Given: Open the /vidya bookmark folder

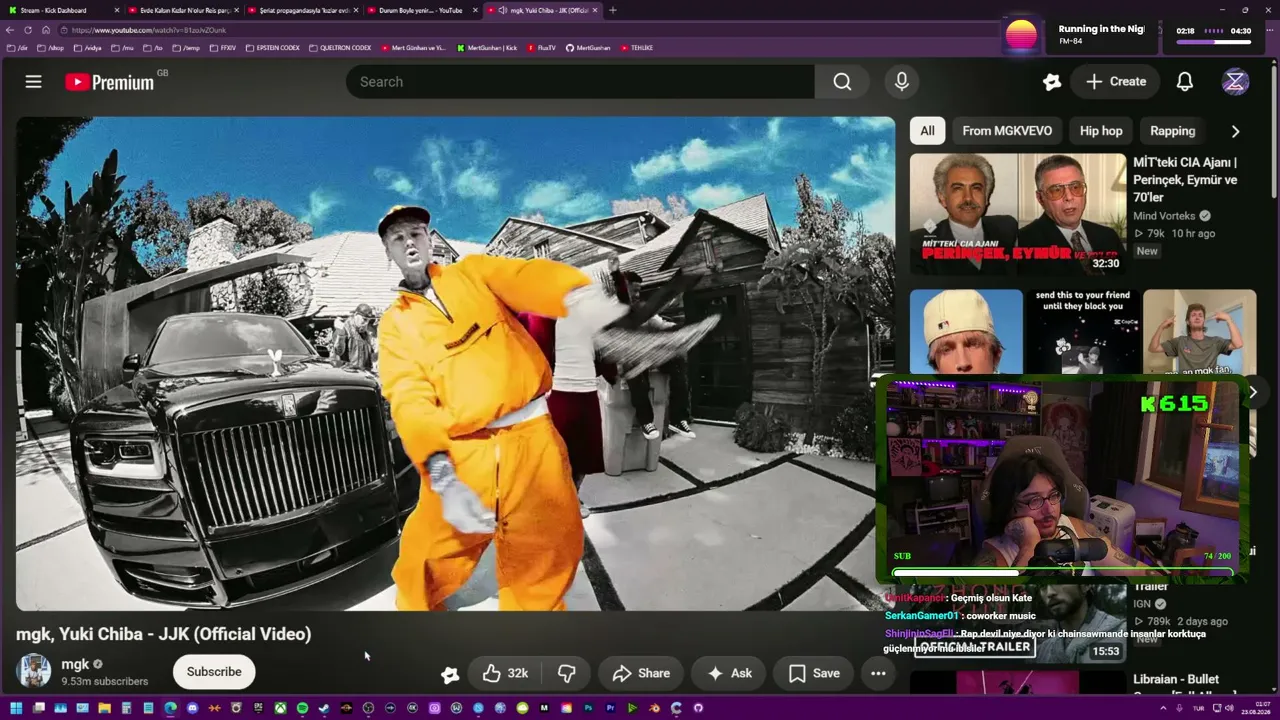Looking at the screenshot, I should 87,48.
